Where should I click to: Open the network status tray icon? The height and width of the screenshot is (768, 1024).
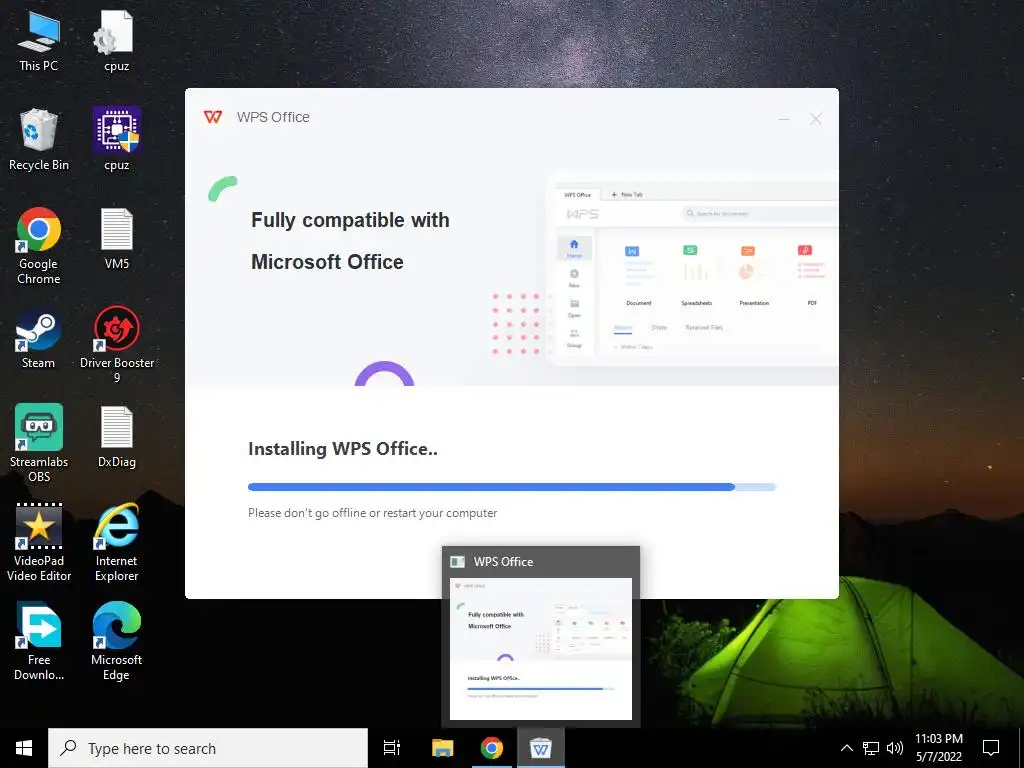coord(871,748)
